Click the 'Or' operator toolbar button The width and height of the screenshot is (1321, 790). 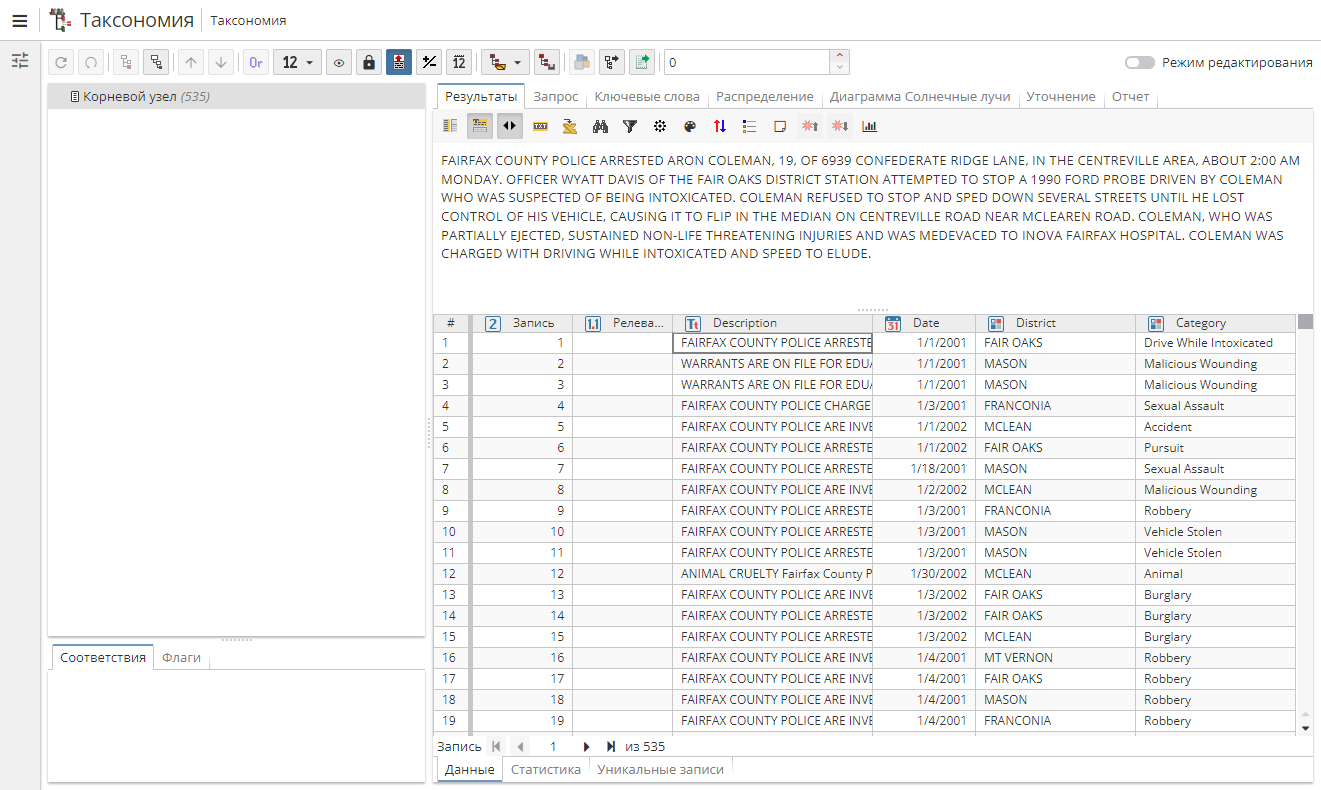click(x=256, y=62)
